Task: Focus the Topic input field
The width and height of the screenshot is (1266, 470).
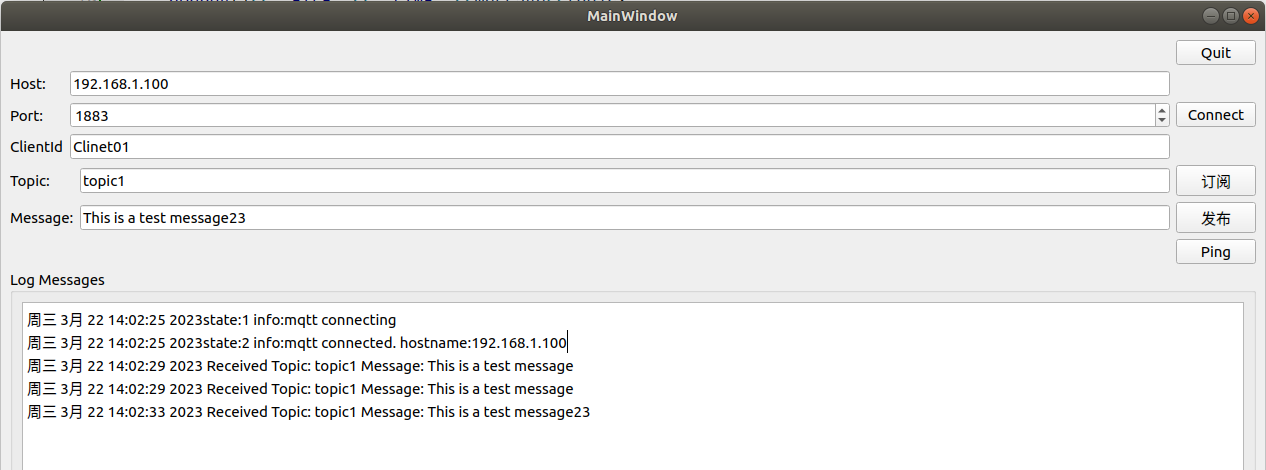Action: tap(624, 181)
